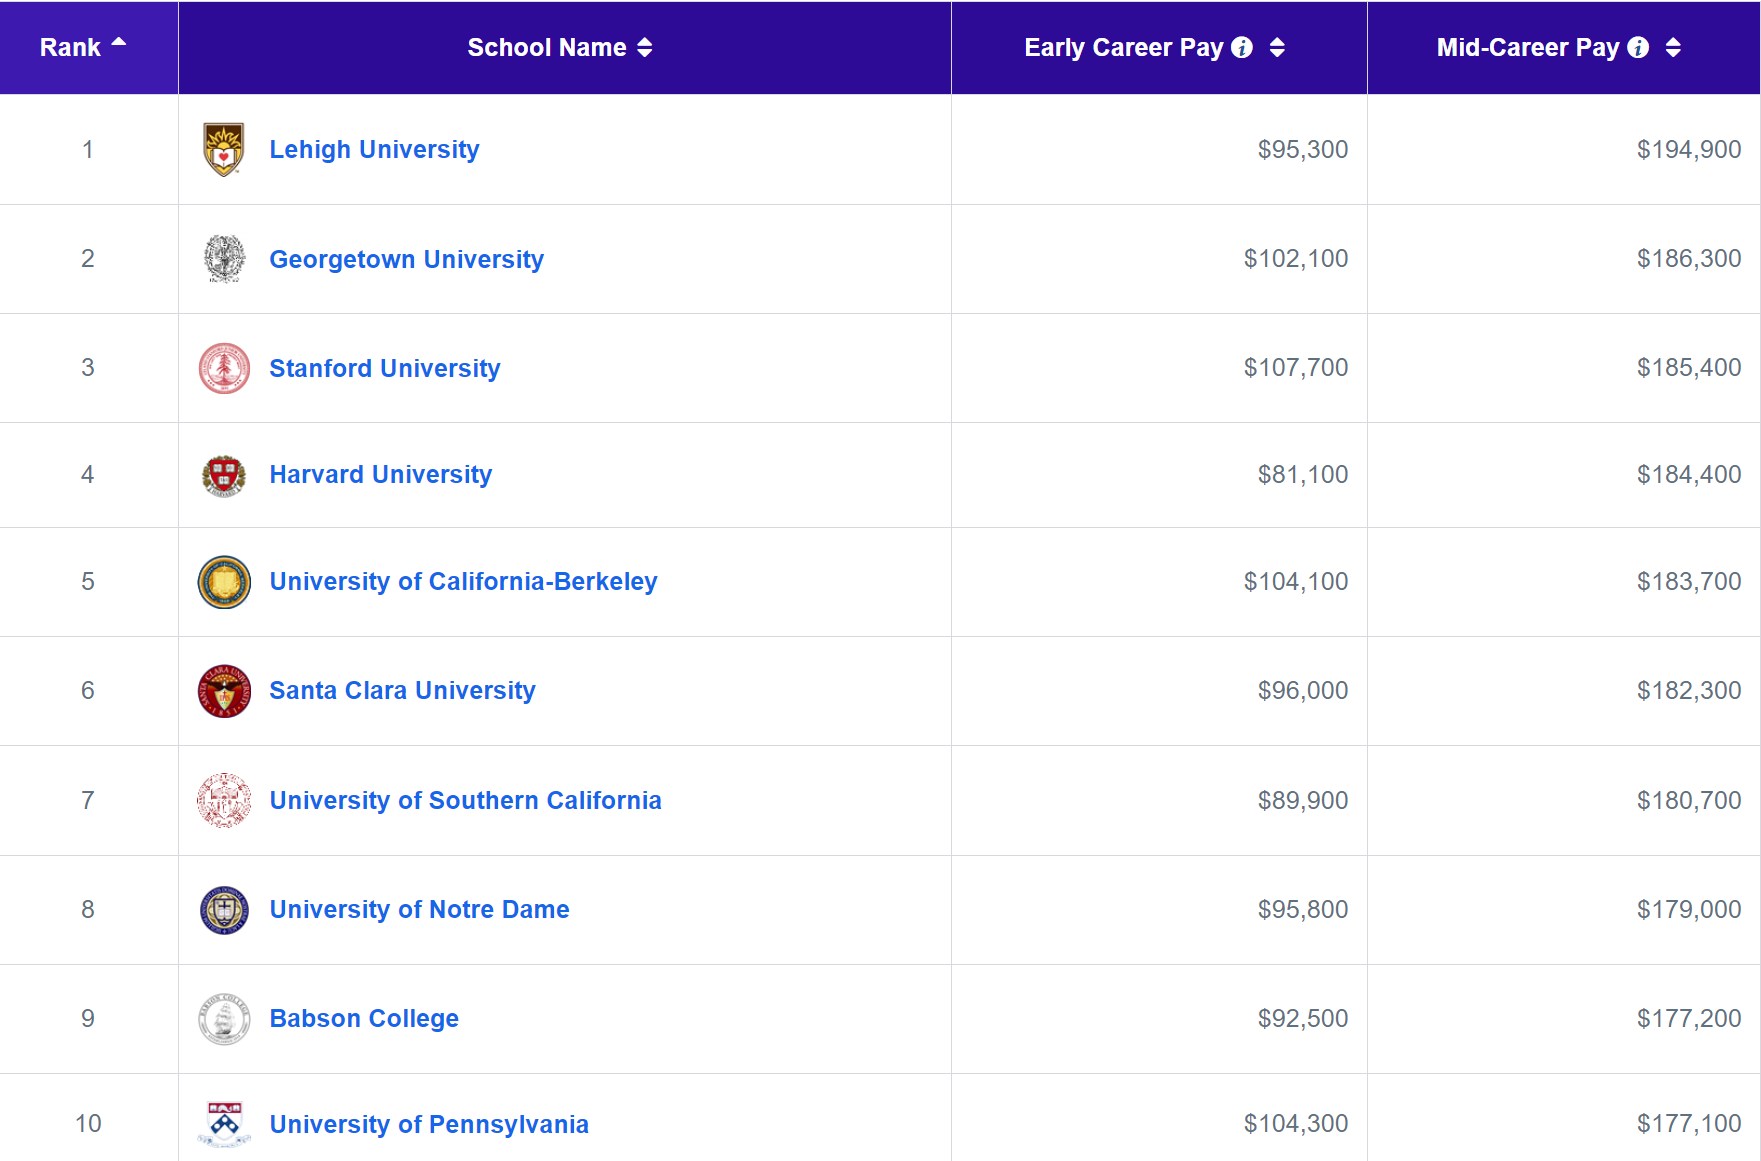The image size is (1761, 1161).
Task: Click the University of Pennsylvania shield logo
Action: click(x=224, y=1124)
